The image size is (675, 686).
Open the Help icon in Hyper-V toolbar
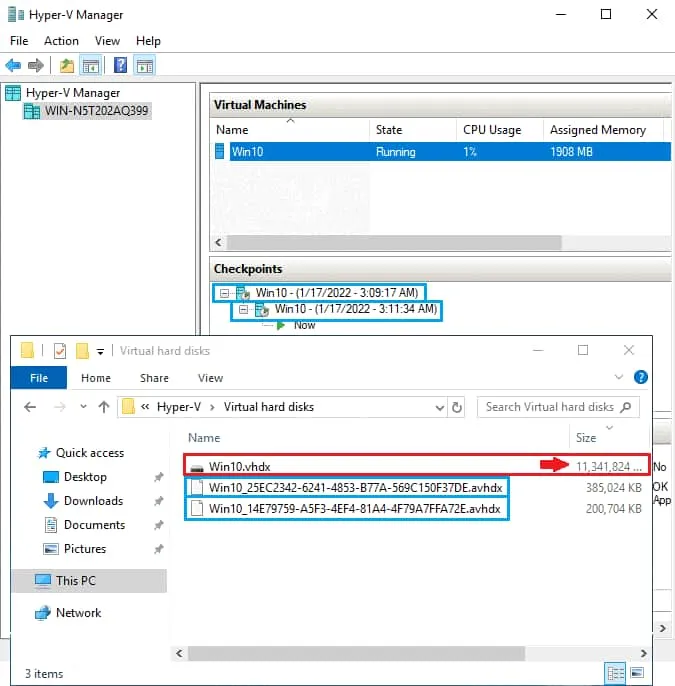(120, 66)
